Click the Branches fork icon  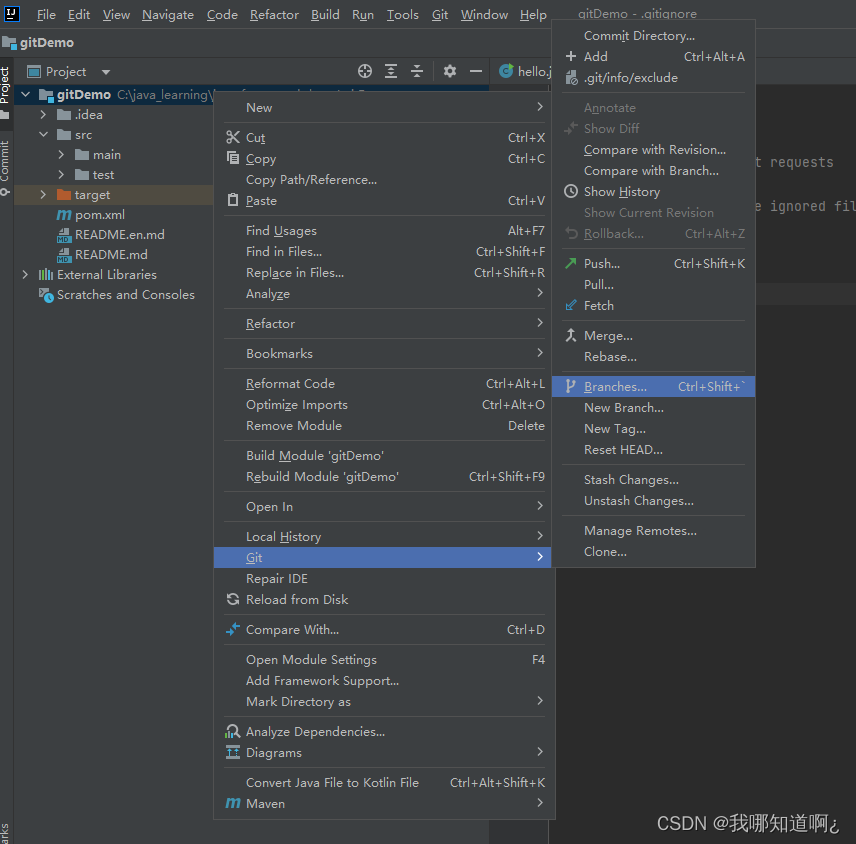(570, 386)
